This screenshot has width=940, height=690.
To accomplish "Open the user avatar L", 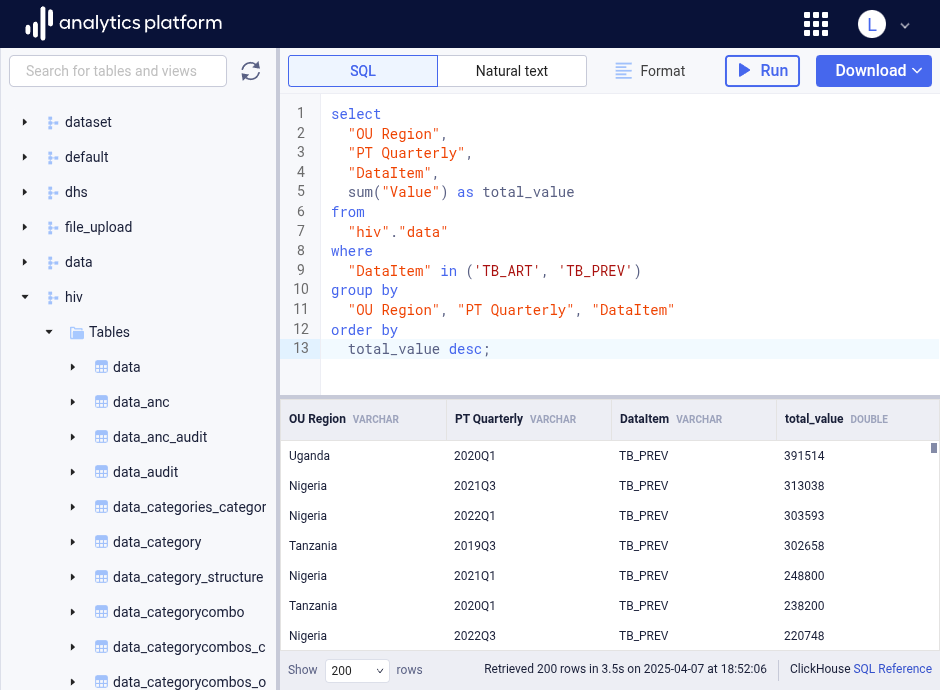I will pos(872,25).
